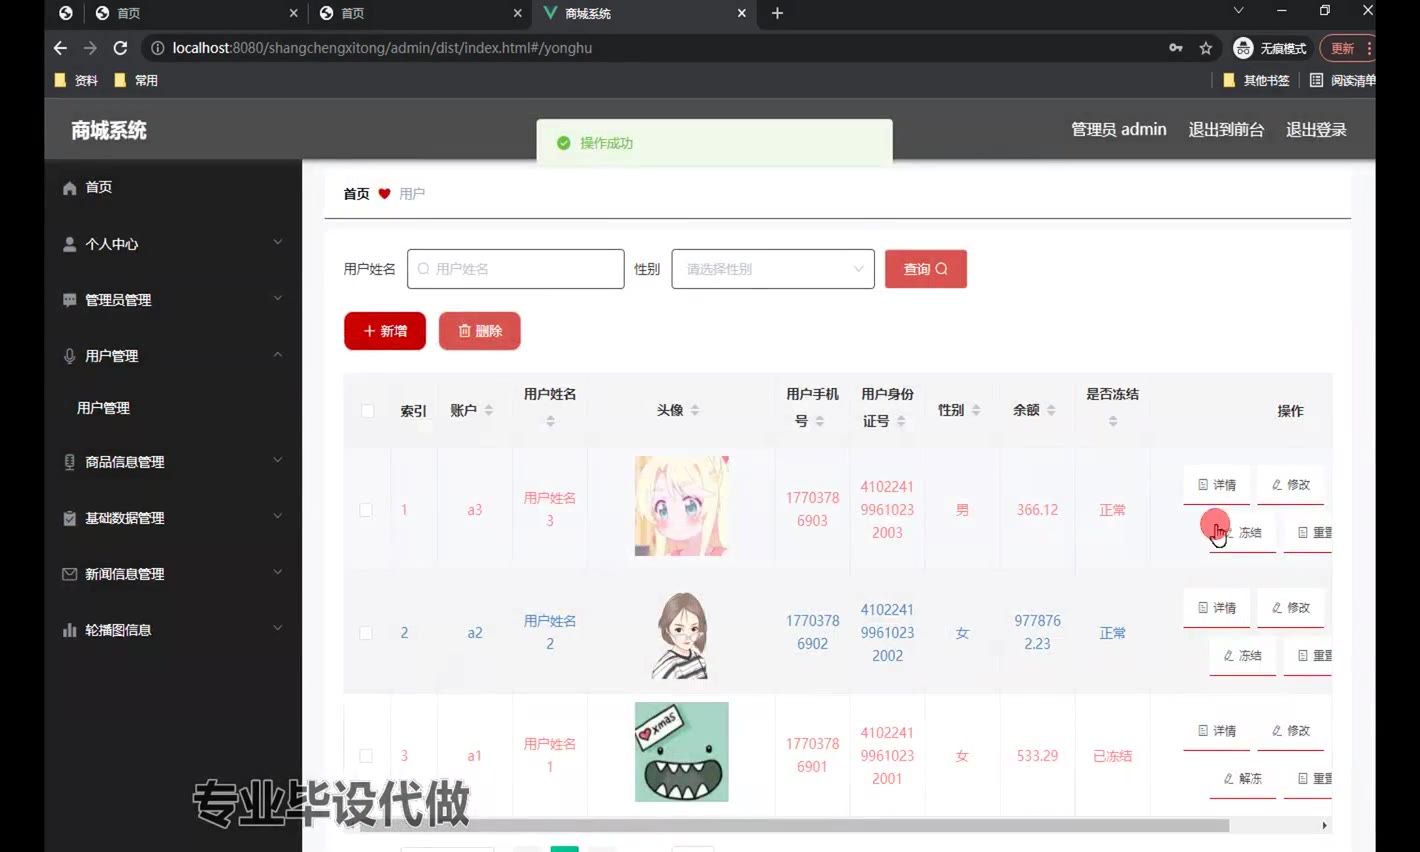Click 退出登录 to log out

click(x=1316, y=130)
